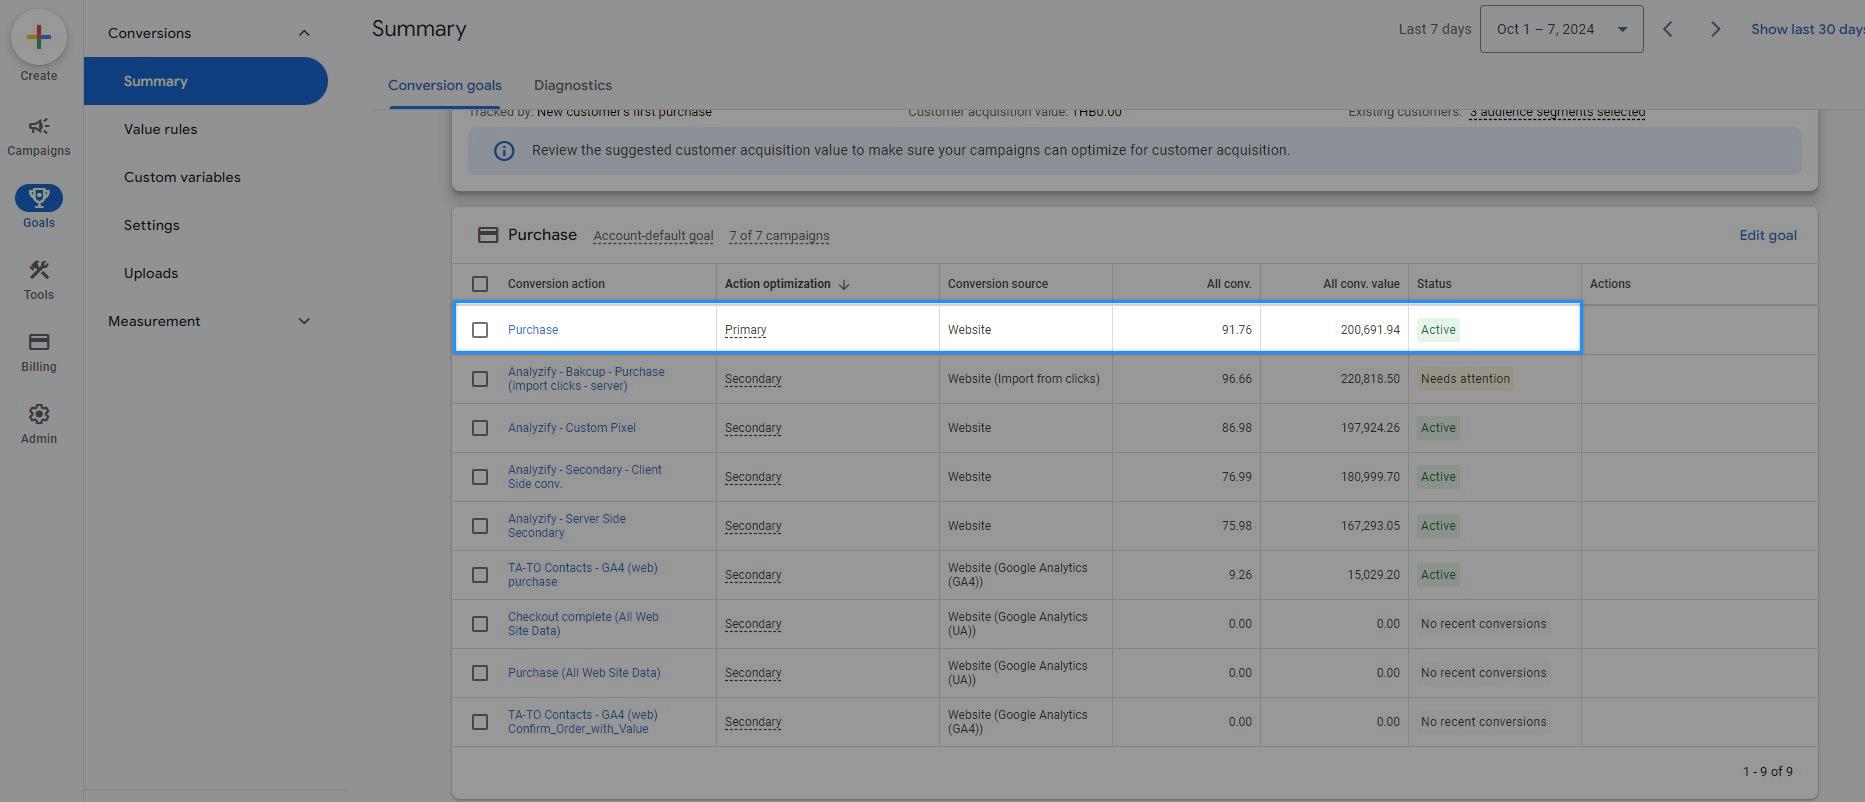Click the Purchase goal card icon
Viewport: 1865px width, 802px height.
tap(488, 235)
